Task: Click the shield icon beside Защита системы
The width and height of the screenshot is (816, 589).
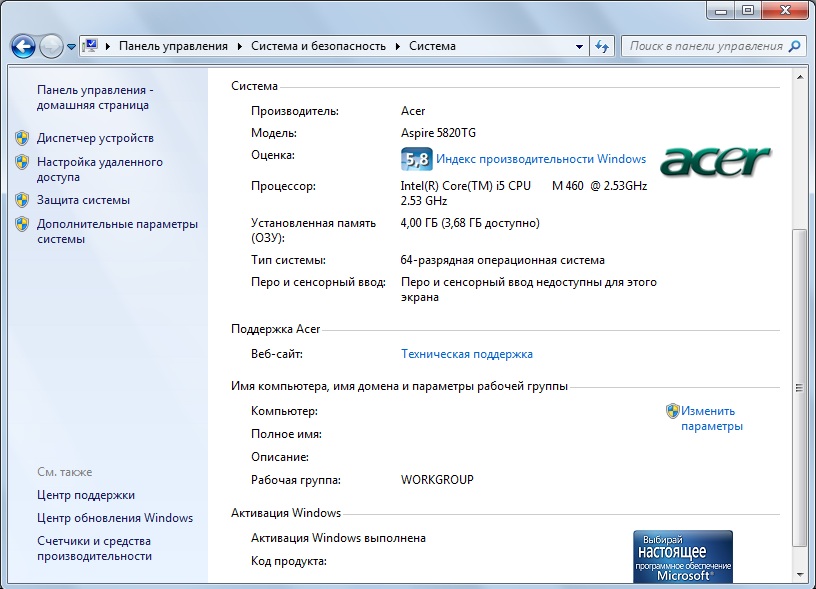Action: click(22, 200)
